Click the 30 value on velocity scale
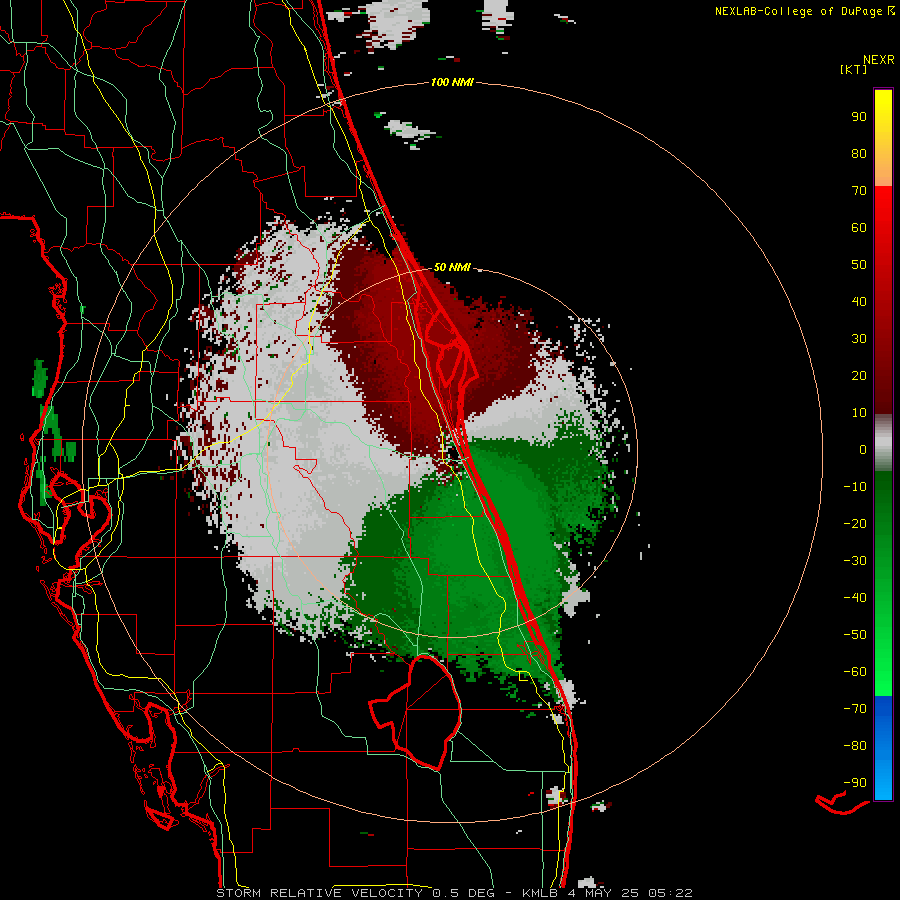The width and height of the screenshot is (900, 900). tap(859, 339)
